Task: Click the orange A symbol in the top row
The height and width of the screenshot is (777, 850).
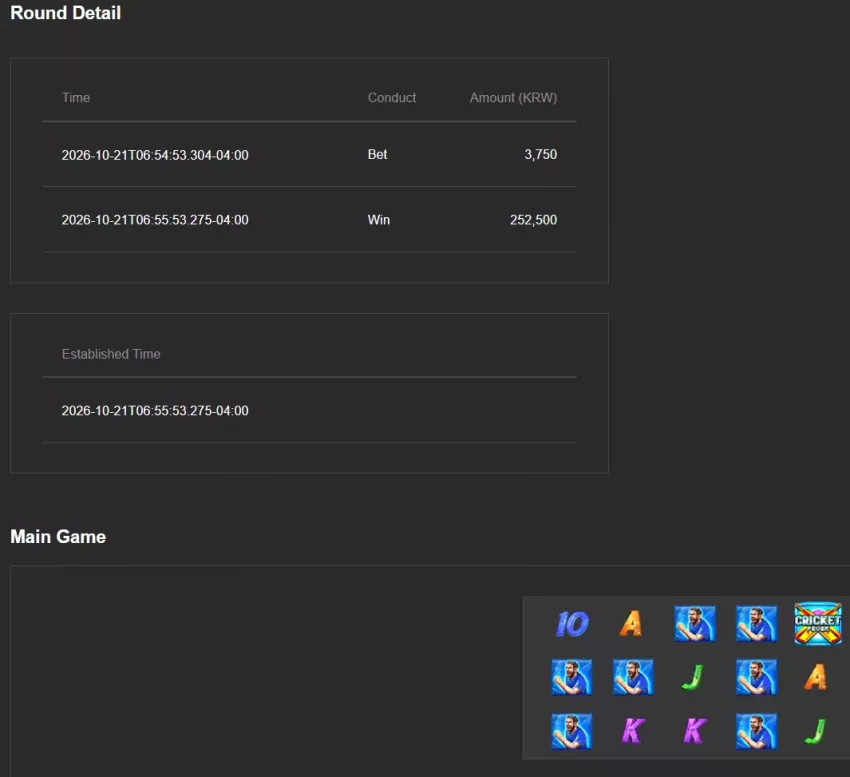Action: [x=630, y=624]
